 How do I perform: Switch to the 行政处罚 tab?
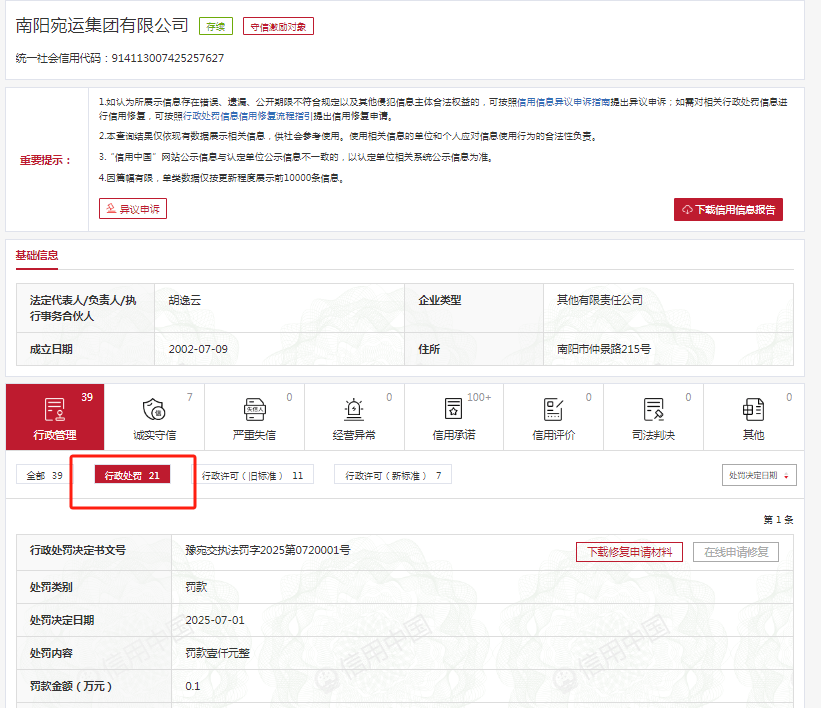point(133,475)
